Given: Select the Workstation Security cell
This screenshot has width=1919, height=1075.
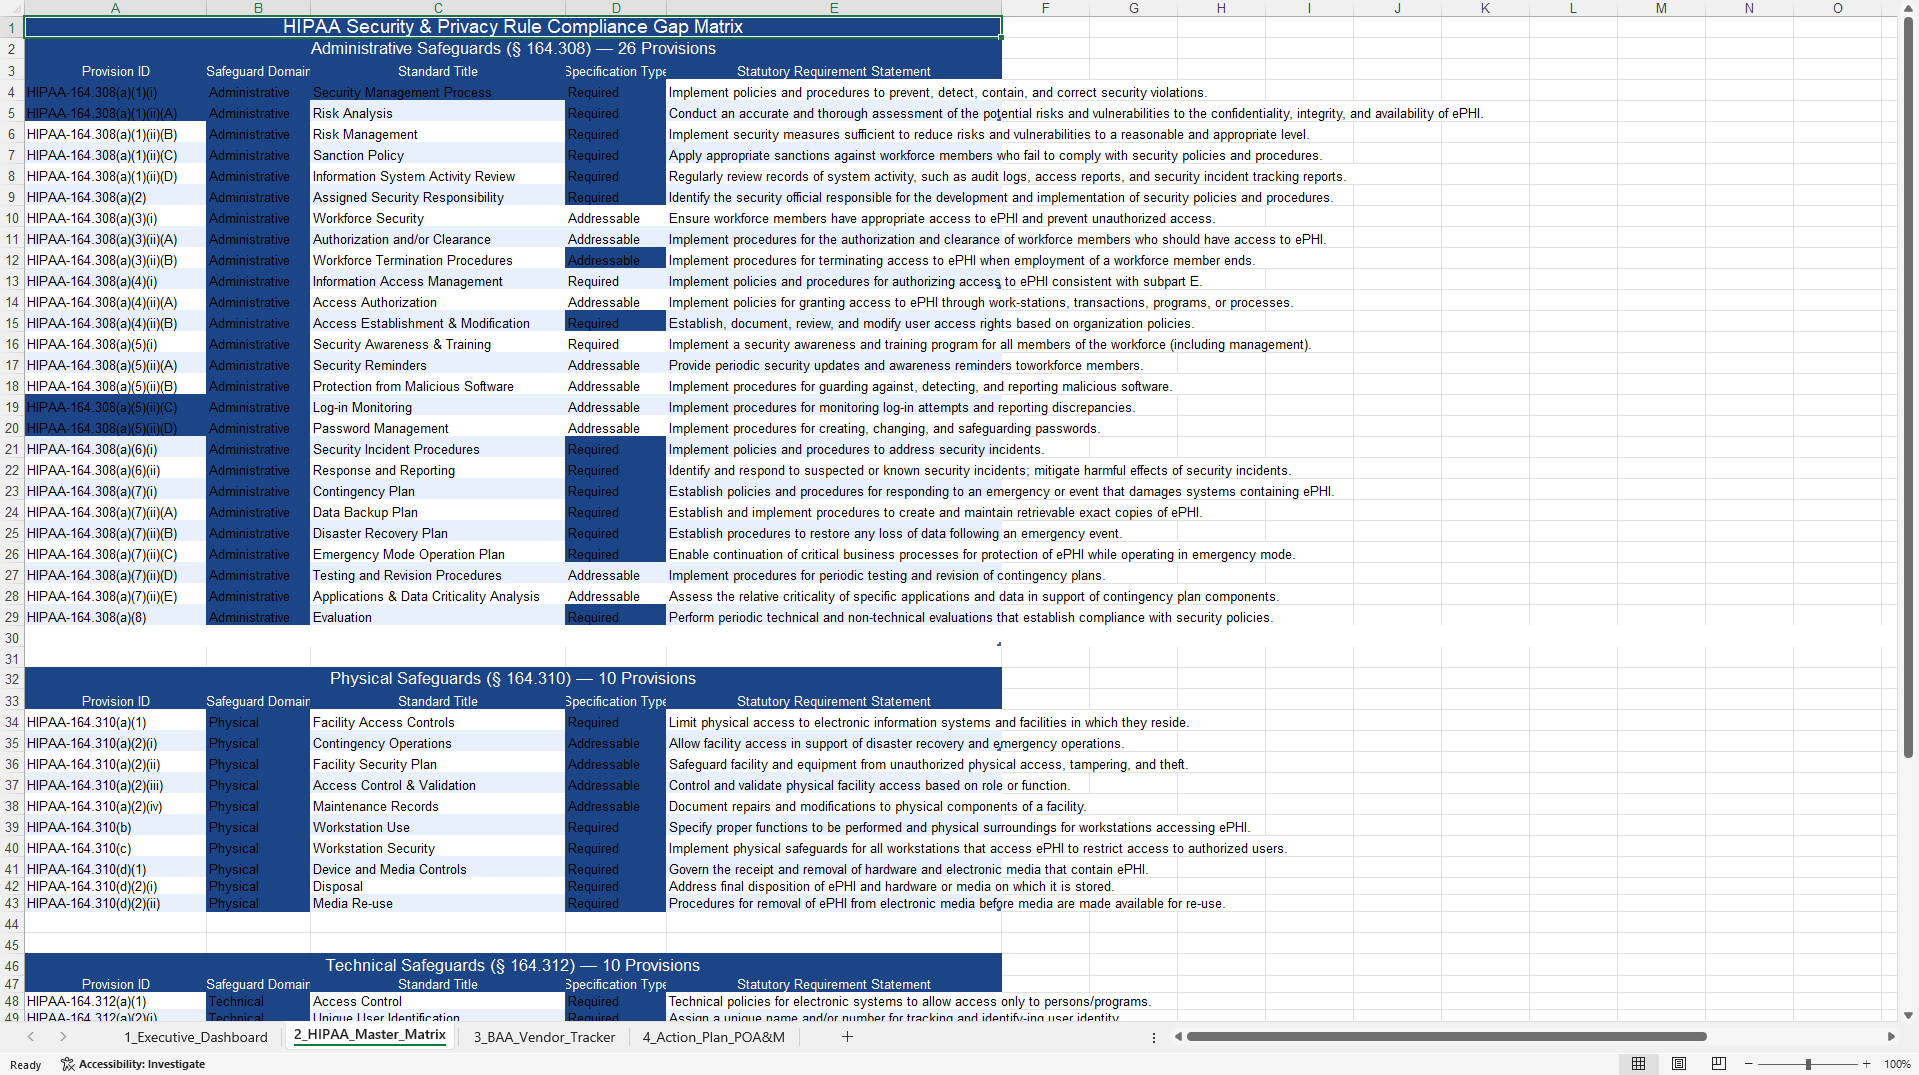Looking at the screenshot, I should (438, 849).
